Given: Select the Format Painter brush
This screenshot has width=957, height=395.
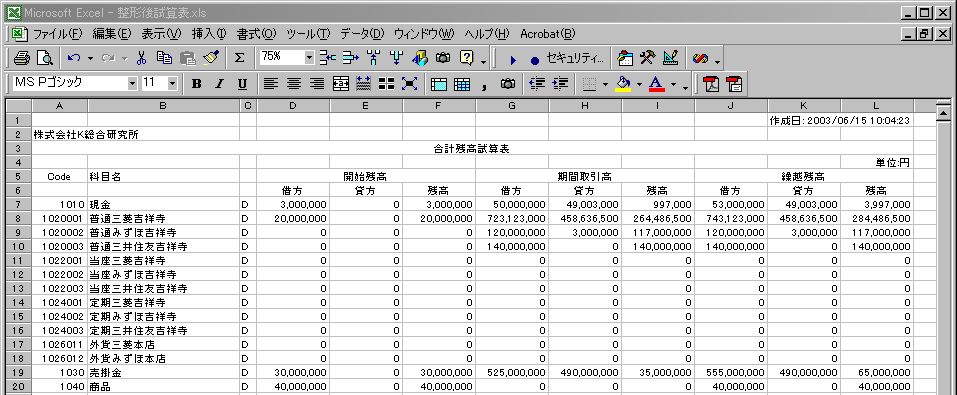Looking at the screenshot, I should [211, 59].
